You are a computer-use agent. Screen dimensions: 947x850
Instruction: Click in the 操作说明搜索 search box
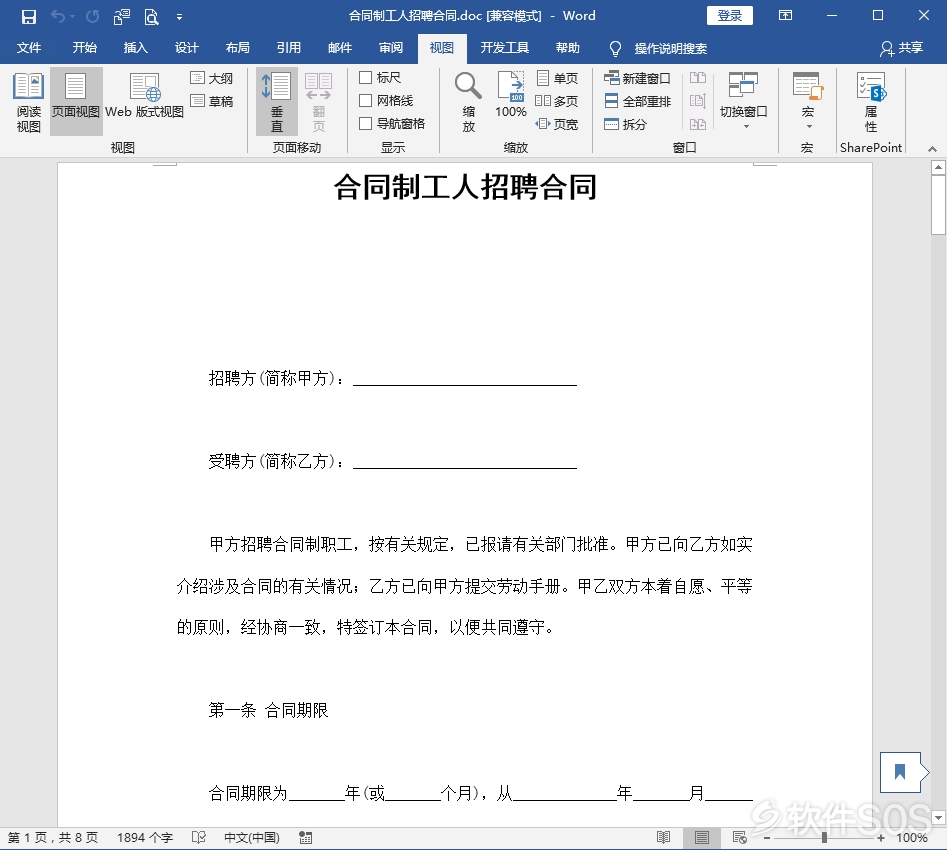tap(670, 48)
